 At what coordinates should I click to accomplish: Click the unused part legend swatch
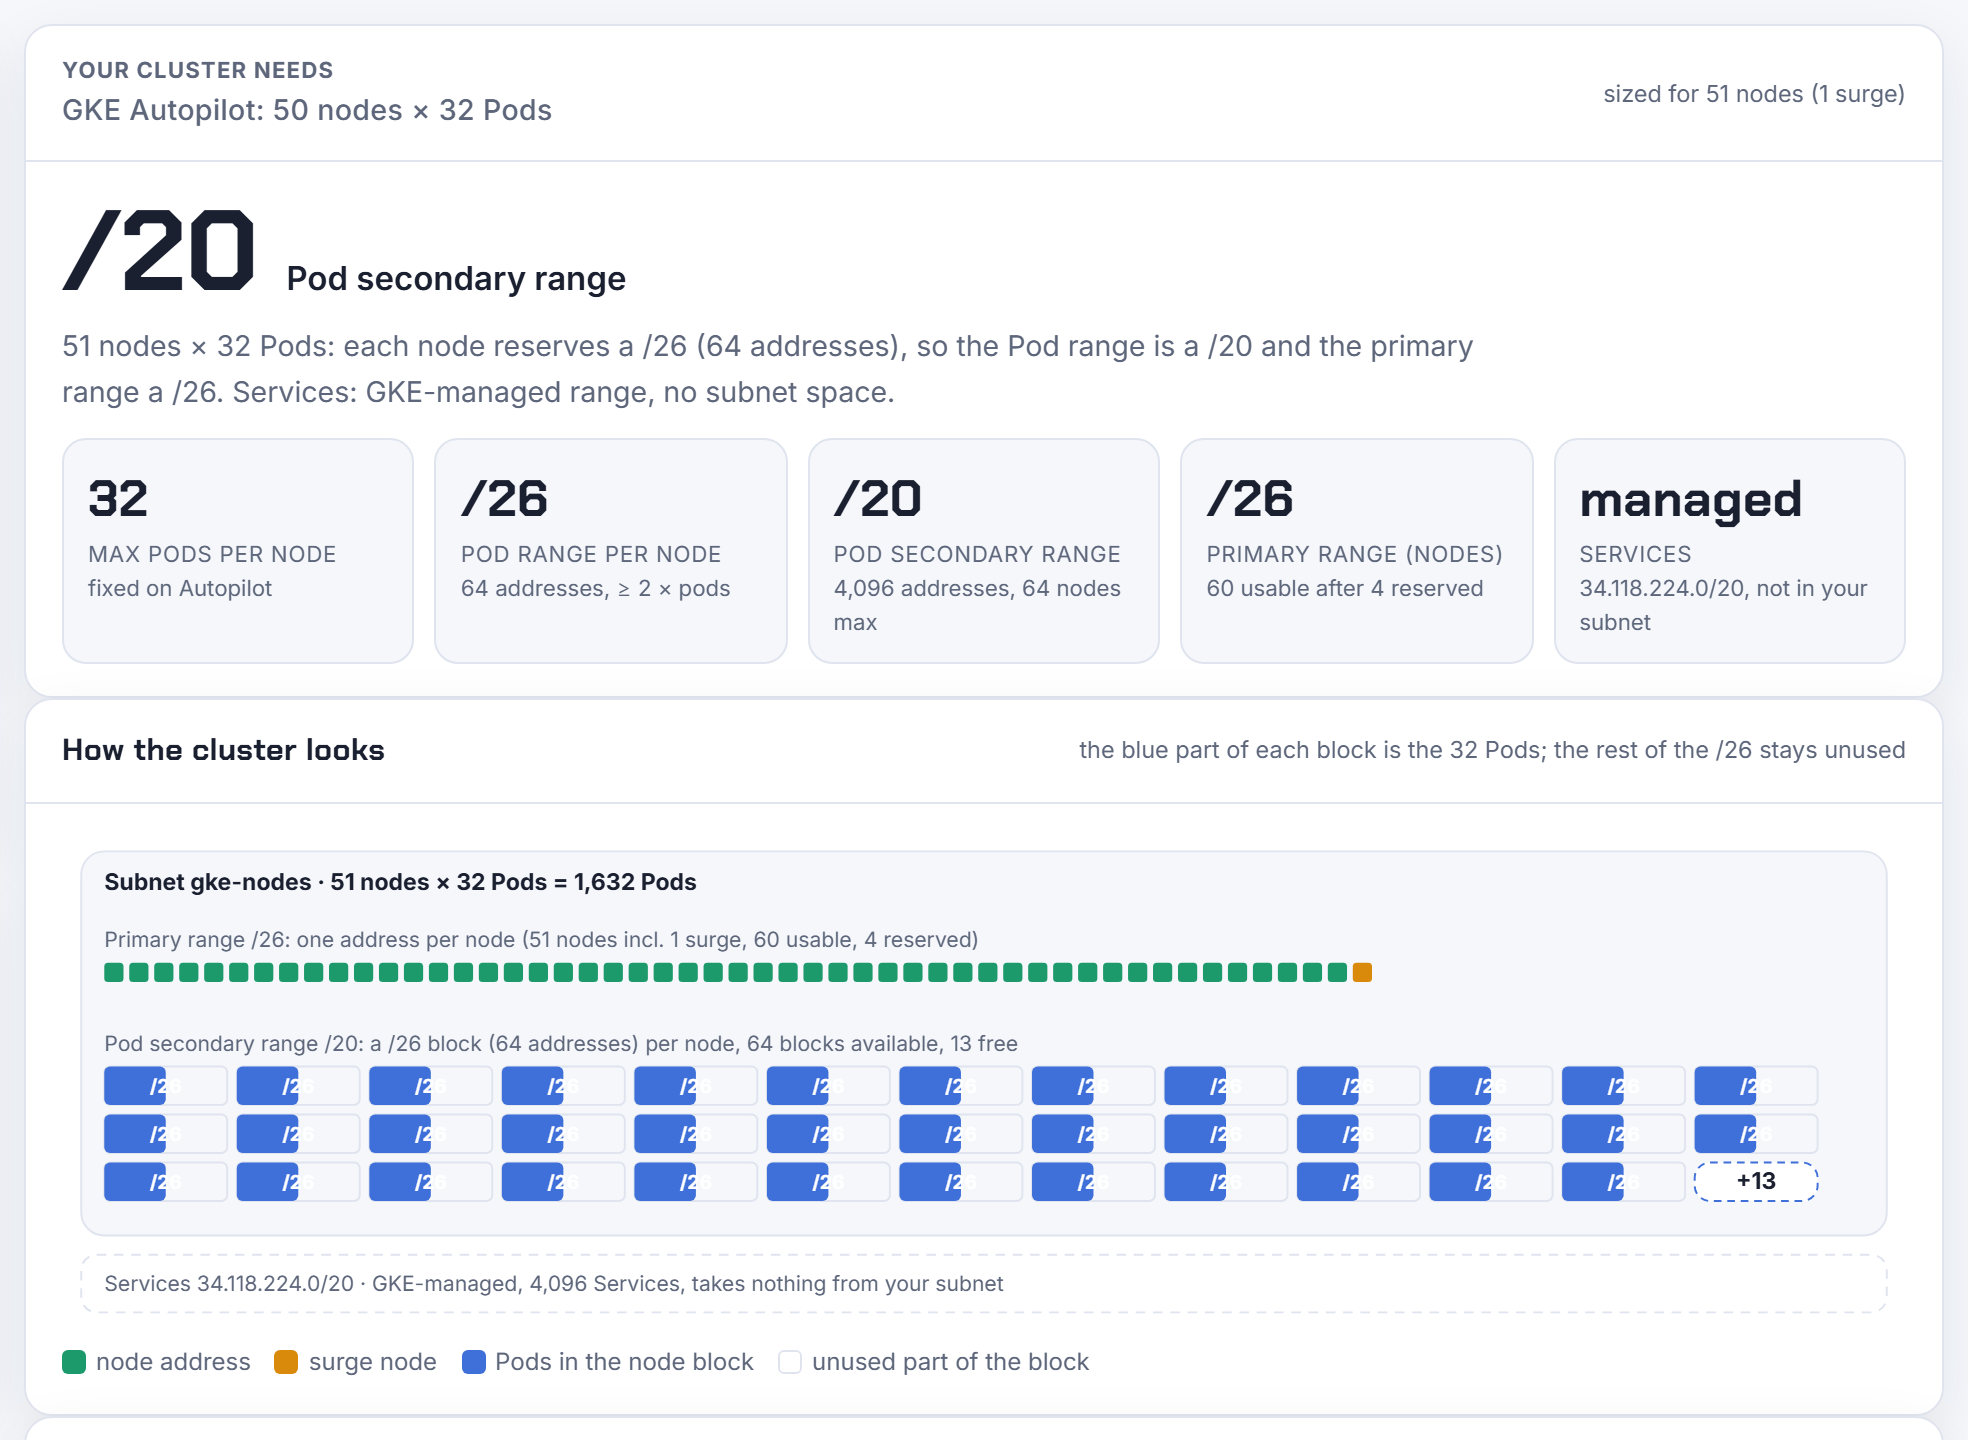point(790,1362)
